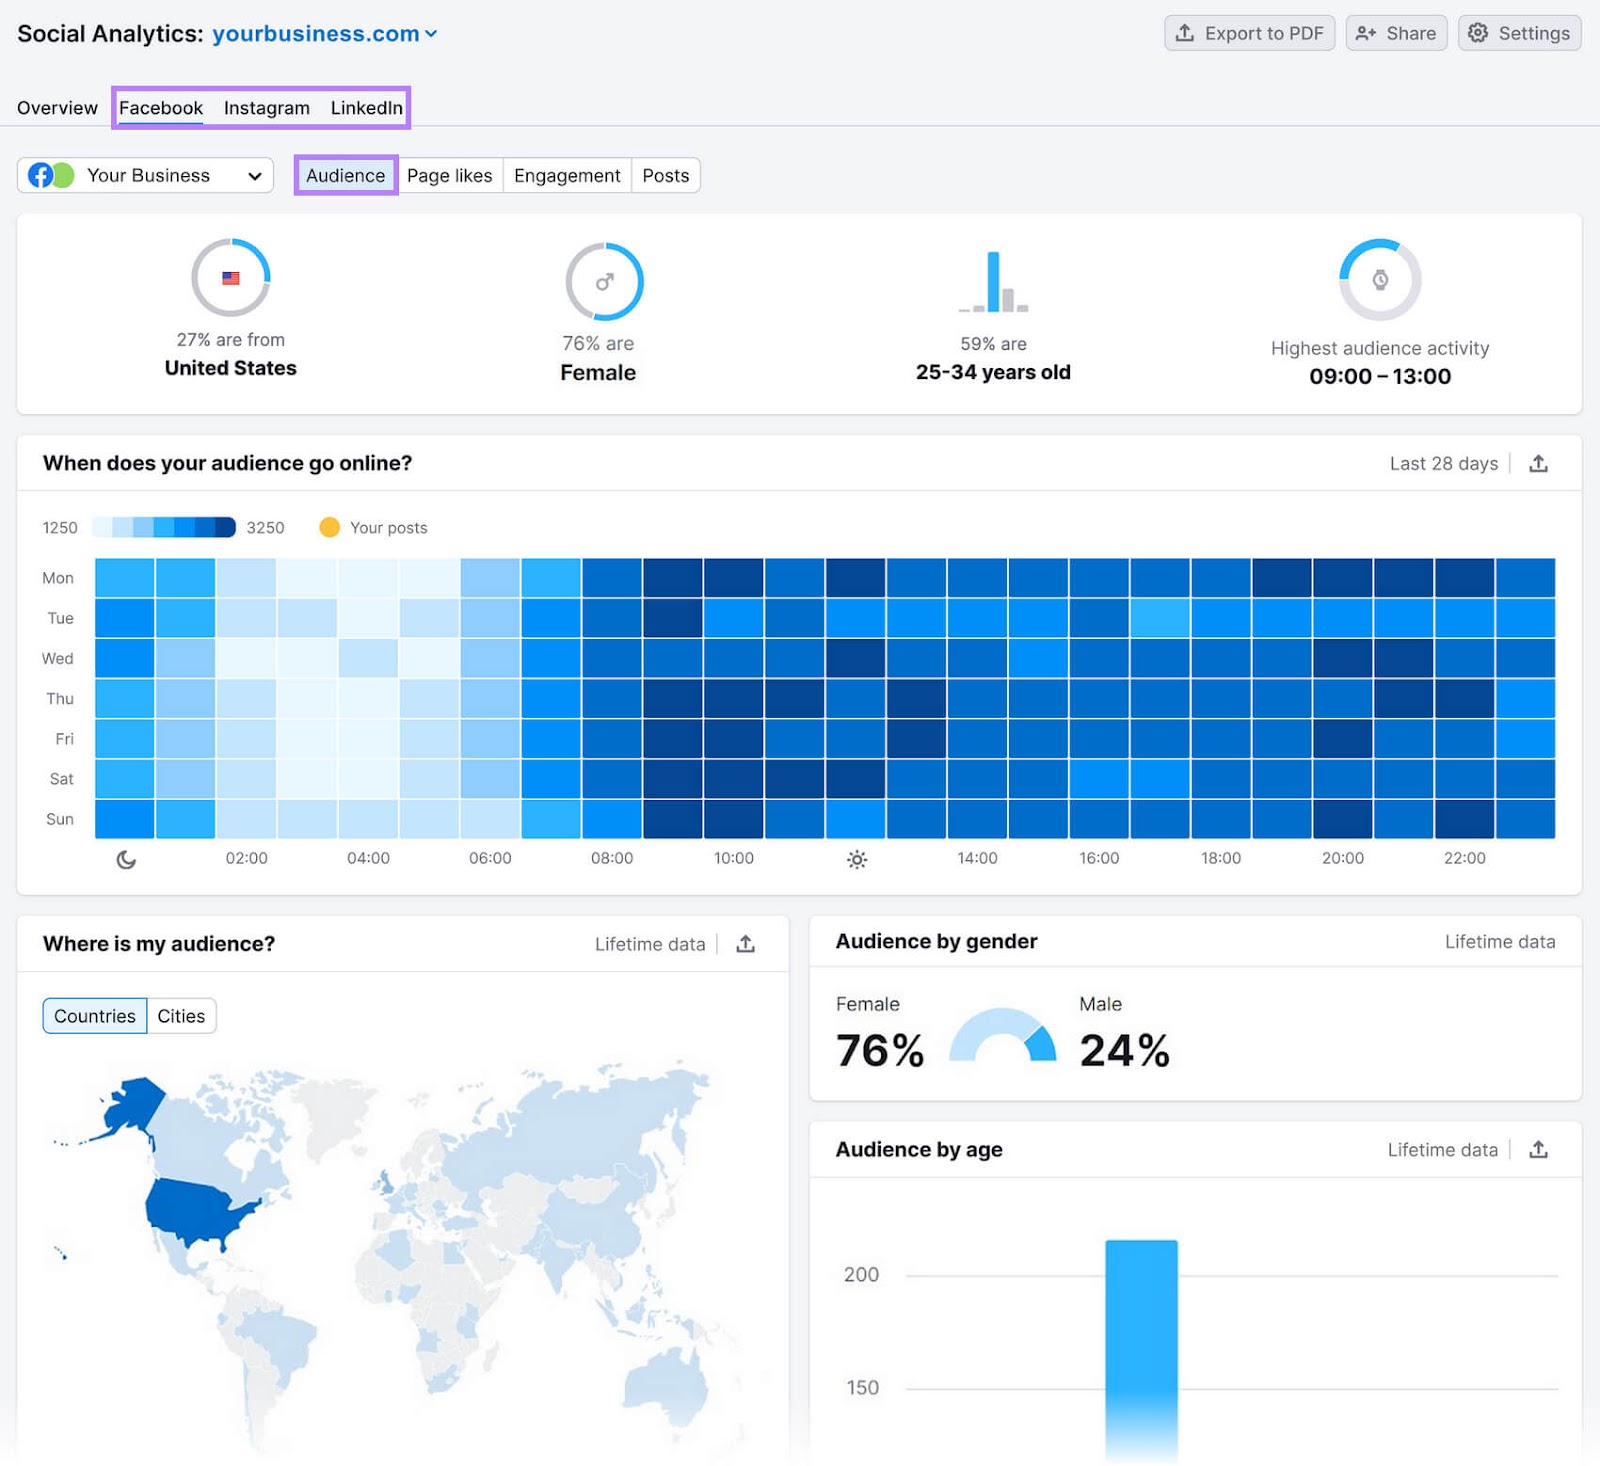This screenshot has width=1600, height=1466.
Task: Click the heatmap color scale gradient
Action: click(x=165, y=527)
